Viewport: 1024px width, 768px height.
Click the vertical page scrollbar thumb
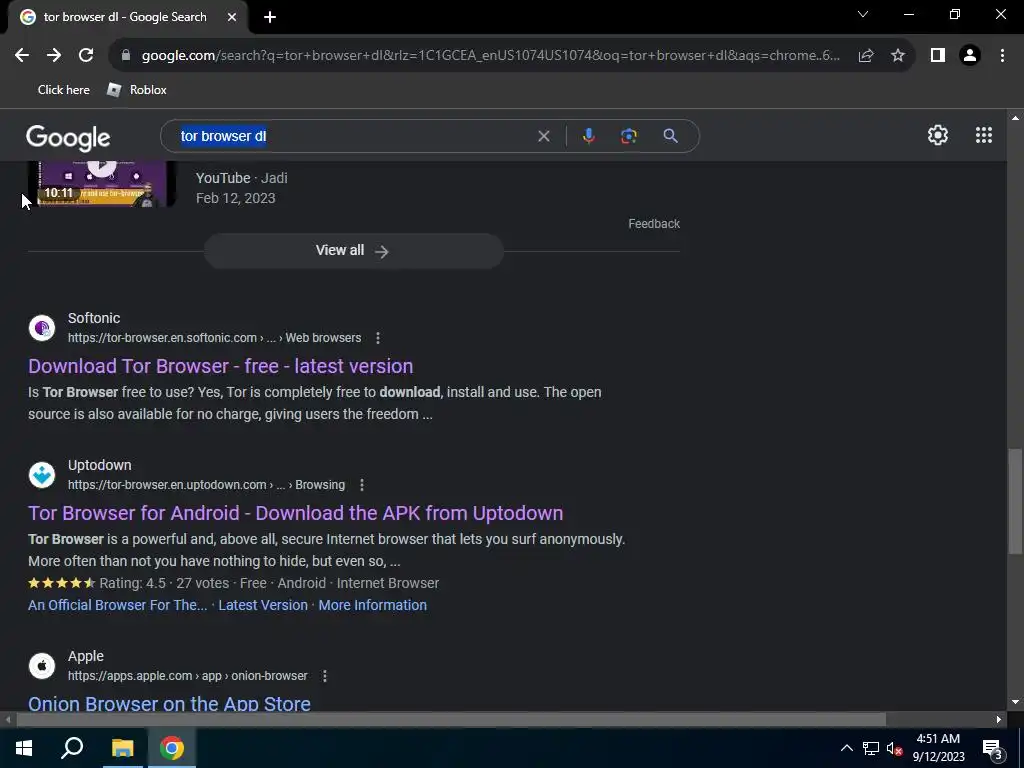1015,501
